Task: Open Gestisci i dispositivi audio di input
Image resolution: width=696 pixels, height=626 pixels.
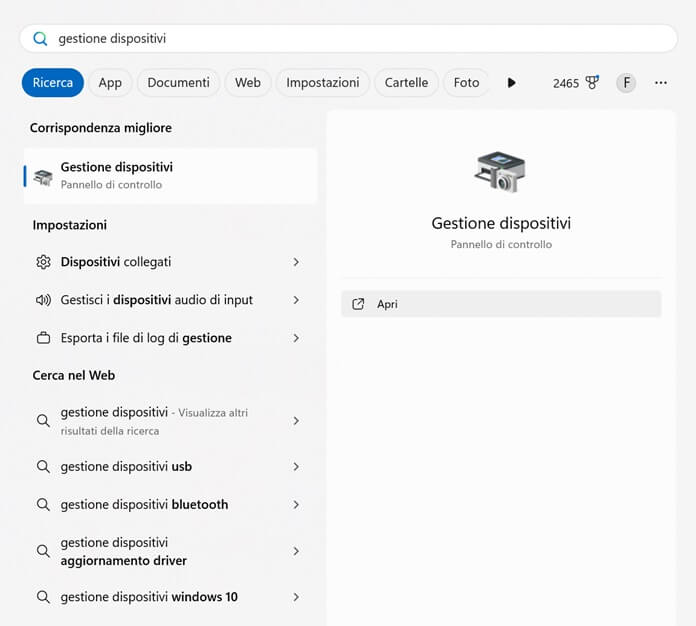Action: coord(168,300)
